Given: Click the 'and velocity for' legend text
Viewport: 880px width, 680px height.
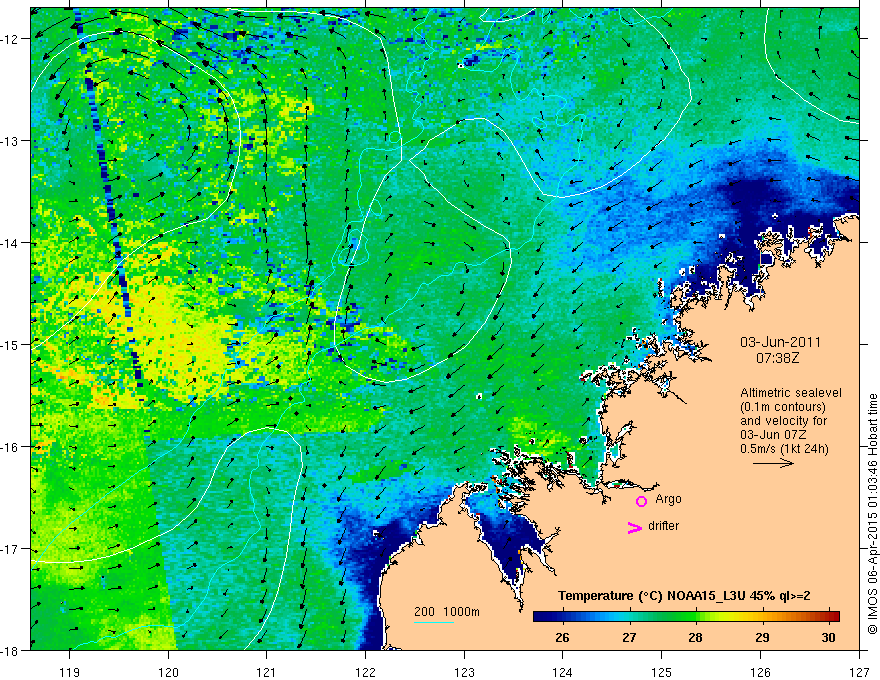Looking at the screenshot, I should pos(783,421).
